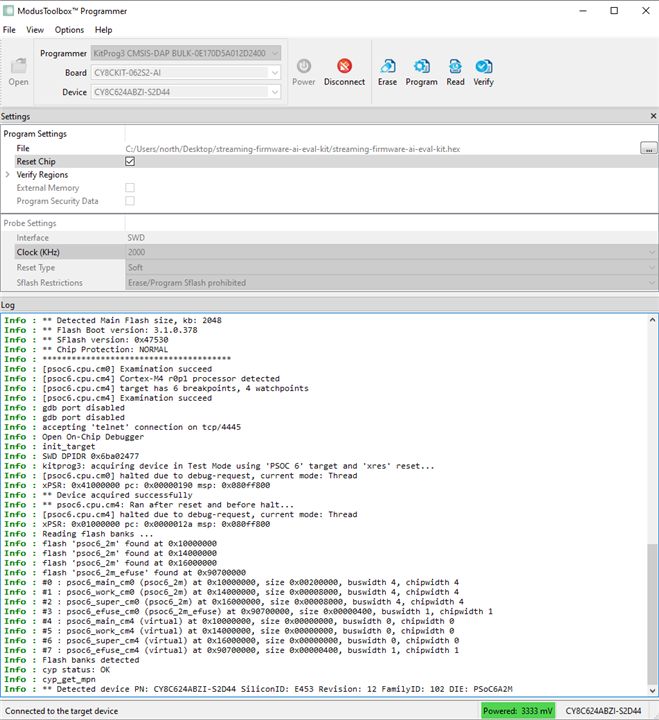Toggle the External Memory checkbox
This screenshot has width=659, height=720.
130,187
